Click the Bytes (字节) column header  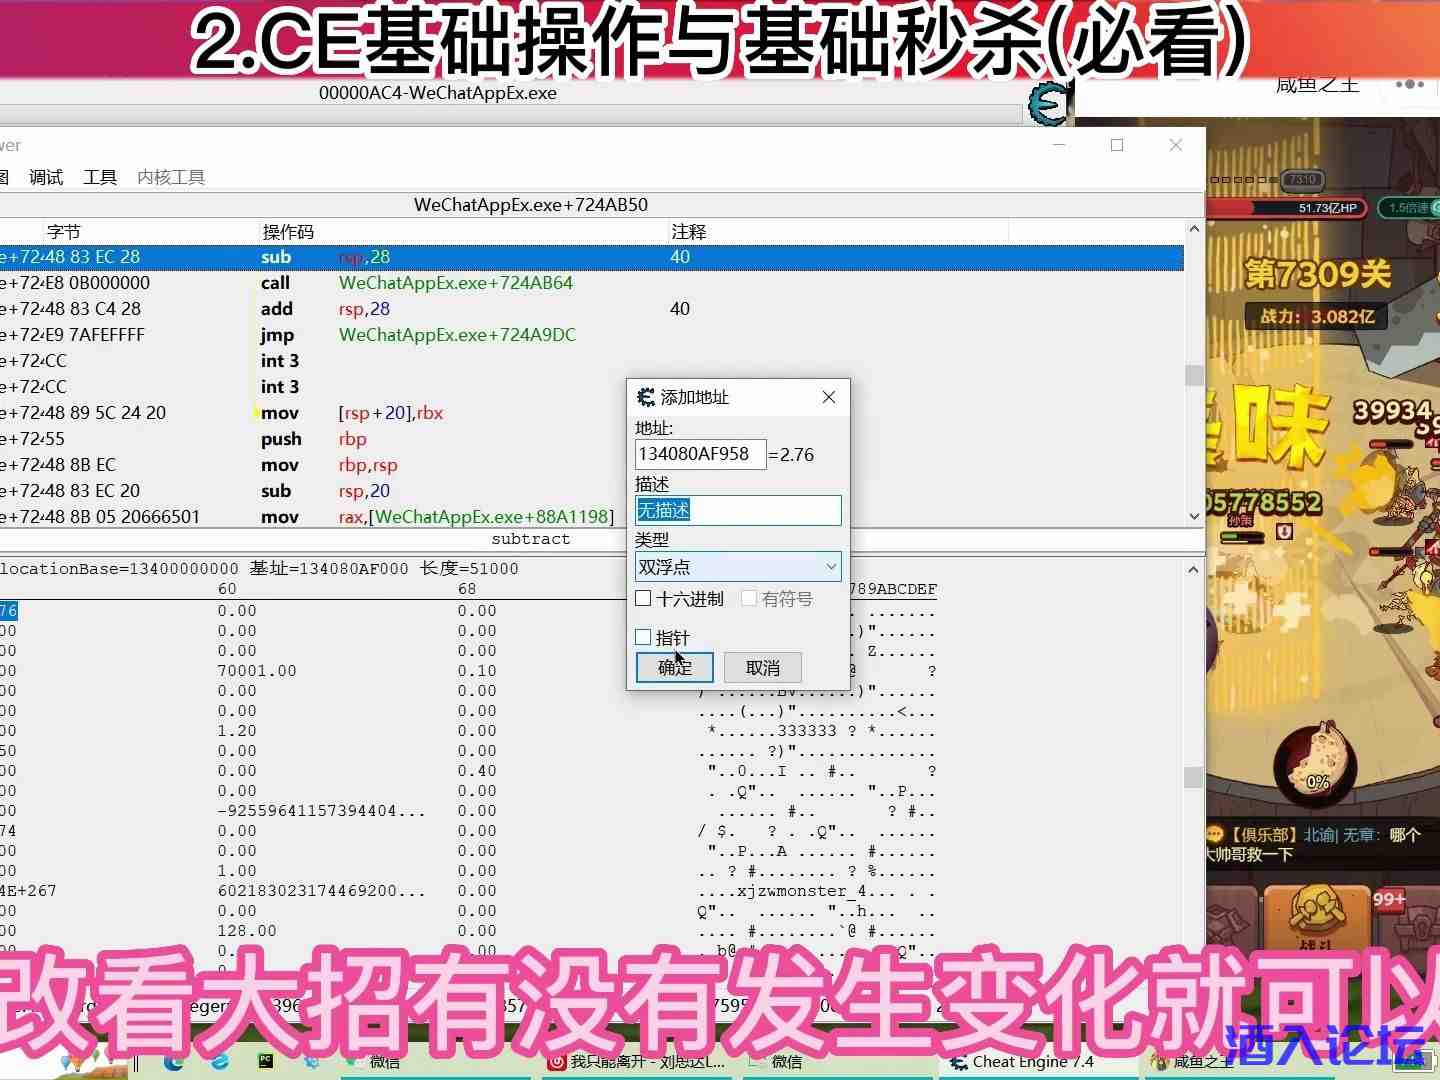pyautogui.click(x=64, y=232)
